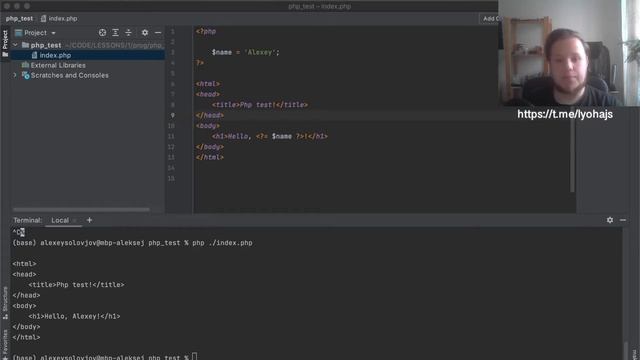Image resolution: width=640 pixels, height=360 pixels.
Task: Hide the Terminal panel with minus icon
Action: (x=623, y=220)
